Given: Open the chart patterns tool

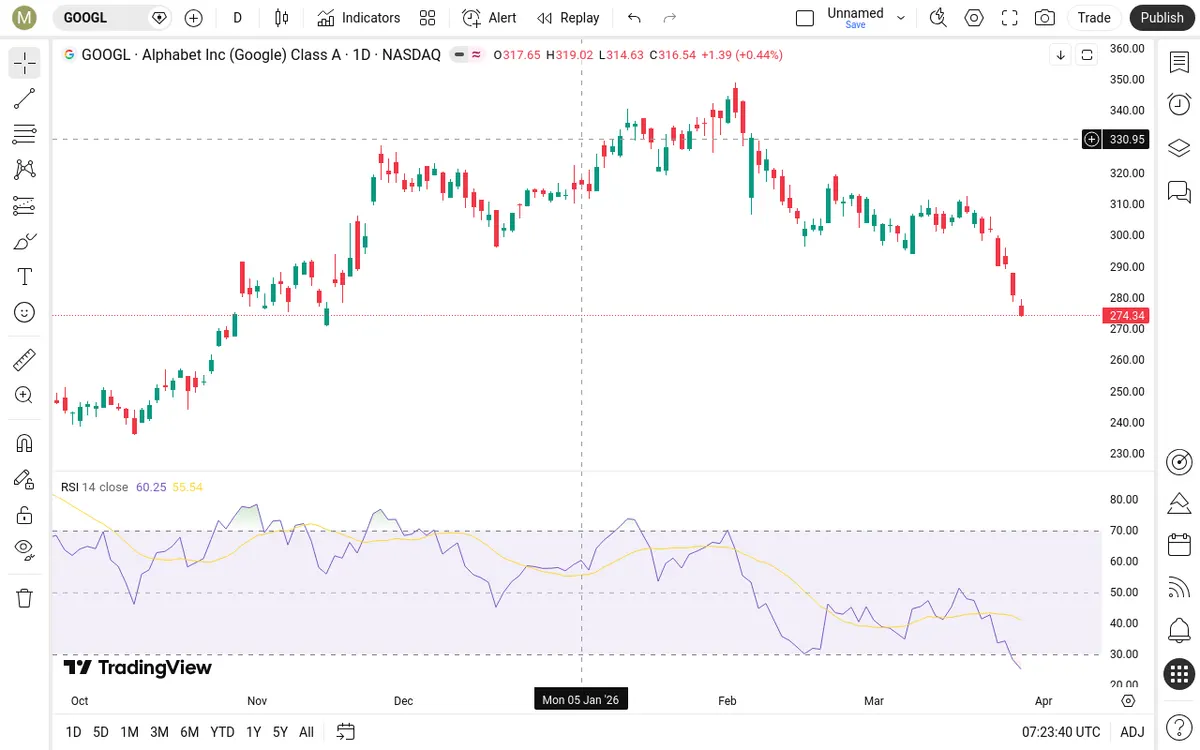Looking at the screenshot, I should click(25, 170).
